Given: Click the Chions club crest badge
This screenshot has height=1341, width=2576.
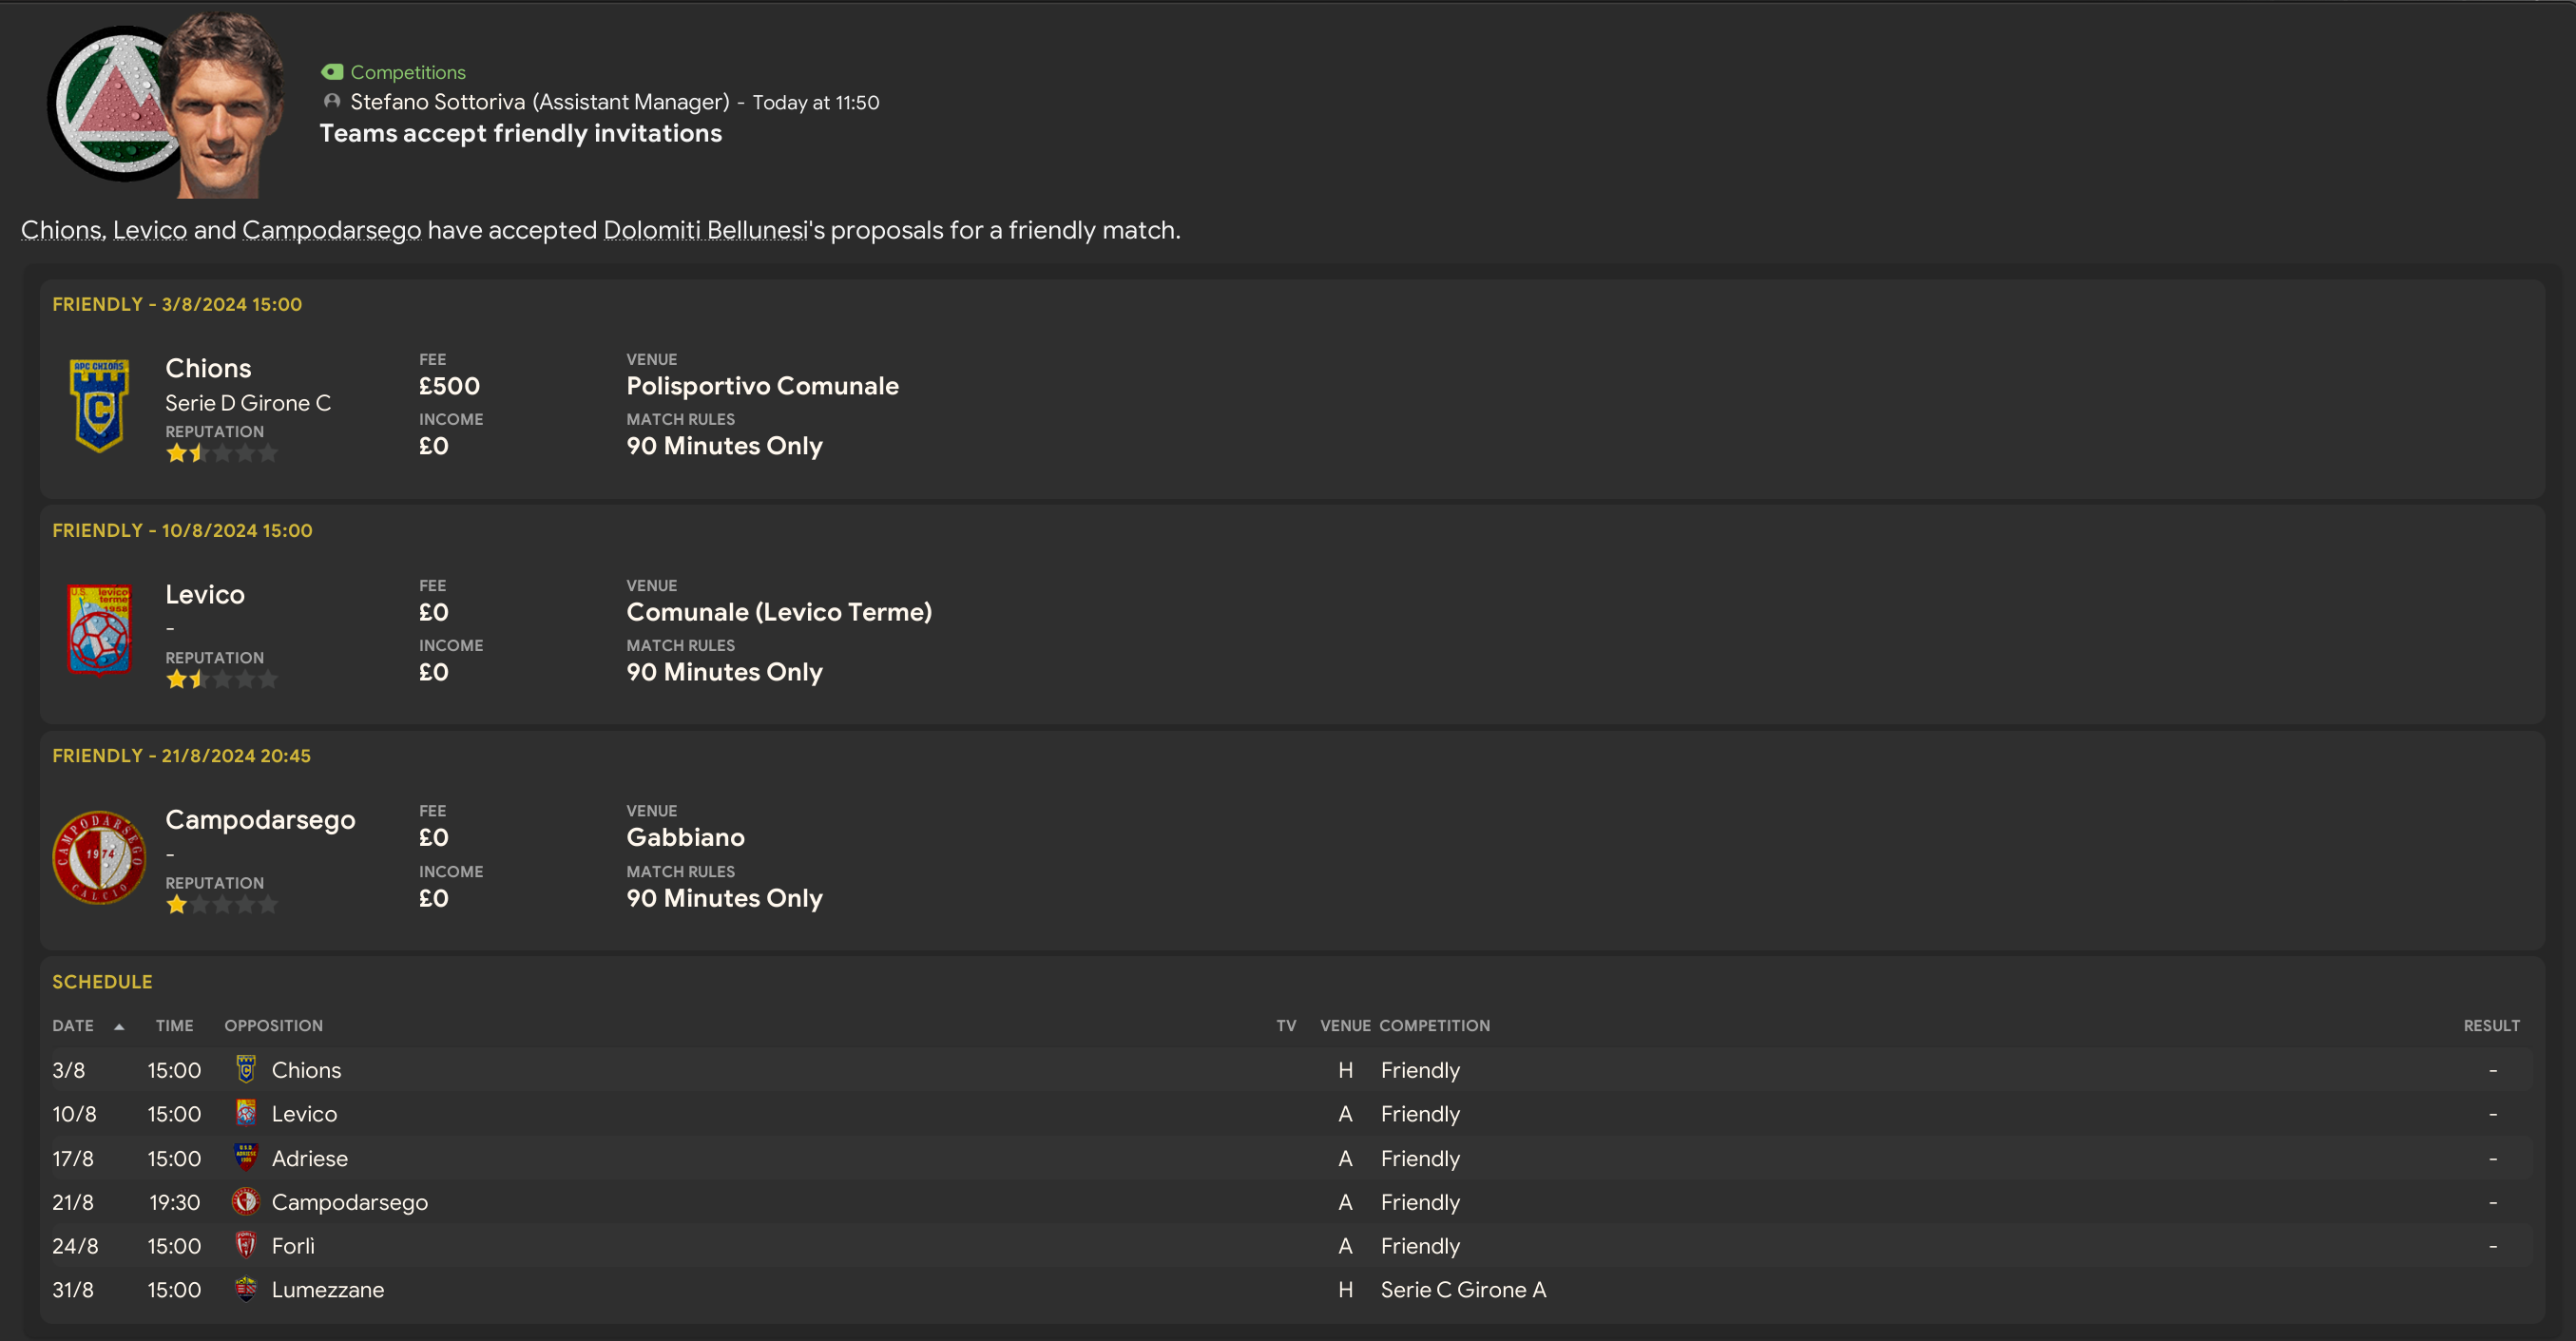Looking at the screenshot, I should (x=98, y=405).
